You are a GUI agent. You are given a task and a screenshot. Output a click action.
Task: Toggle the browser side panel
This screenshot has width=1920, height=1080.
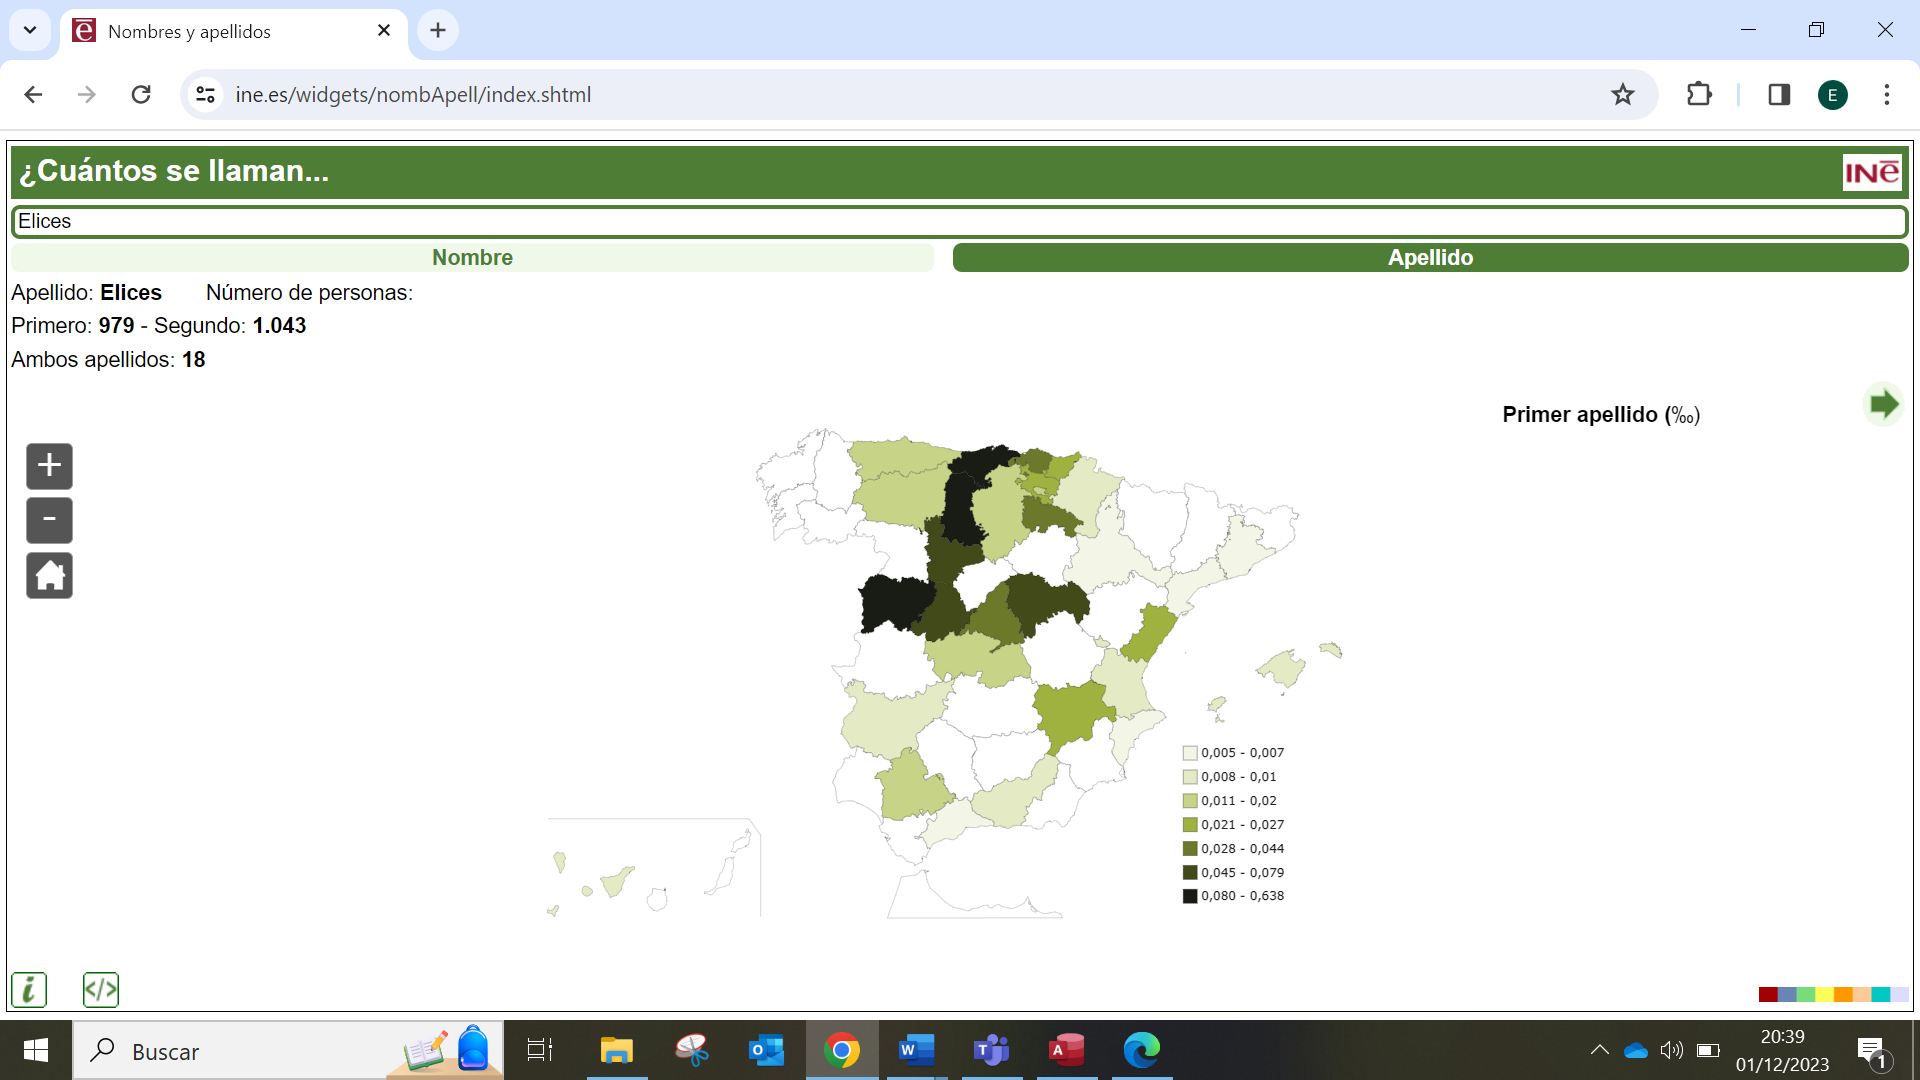pyautogui.click(x=1779, y=95)
